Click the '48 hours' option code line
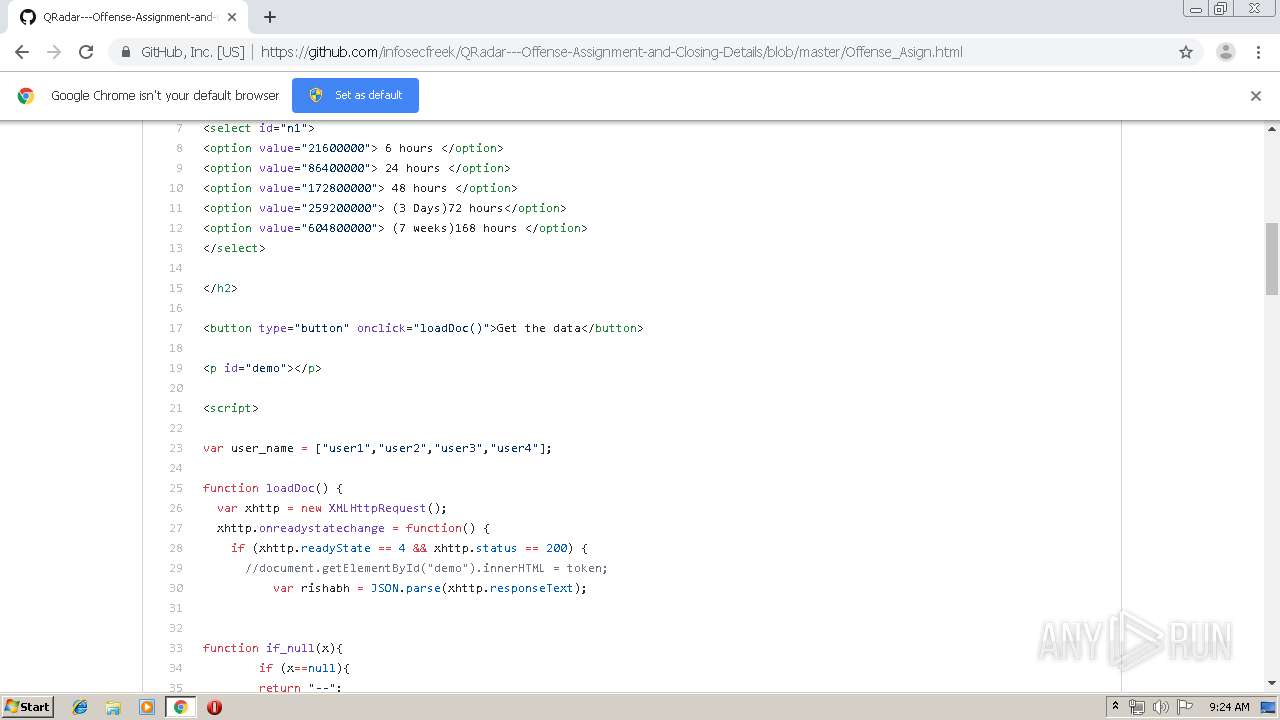 (360, 188)
